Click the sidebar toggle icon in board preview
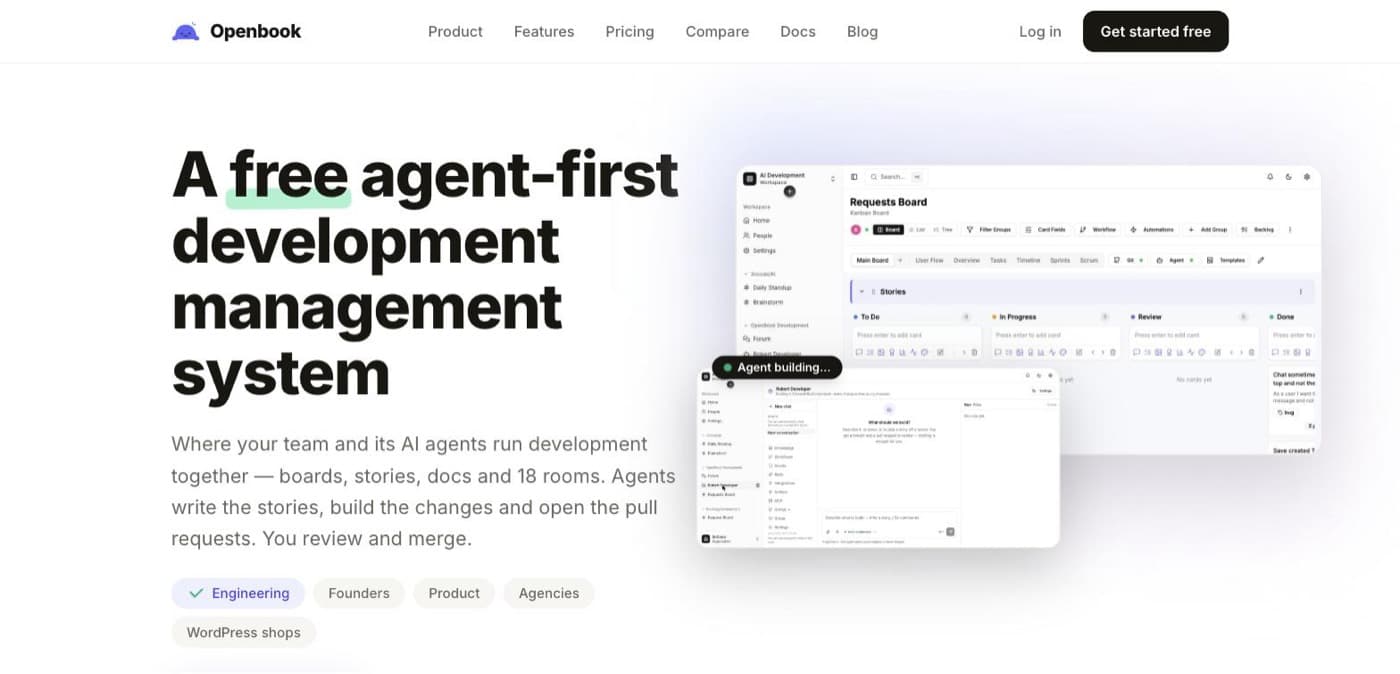Viewport: 1400px width, 674px height. tap(854, 177)
